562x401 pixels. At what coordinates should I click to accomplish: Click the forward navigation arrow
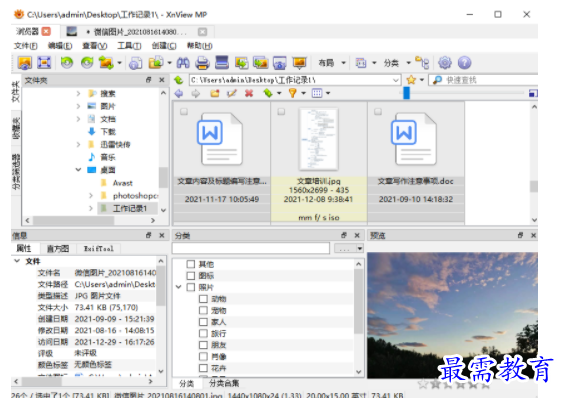[195, 94]
